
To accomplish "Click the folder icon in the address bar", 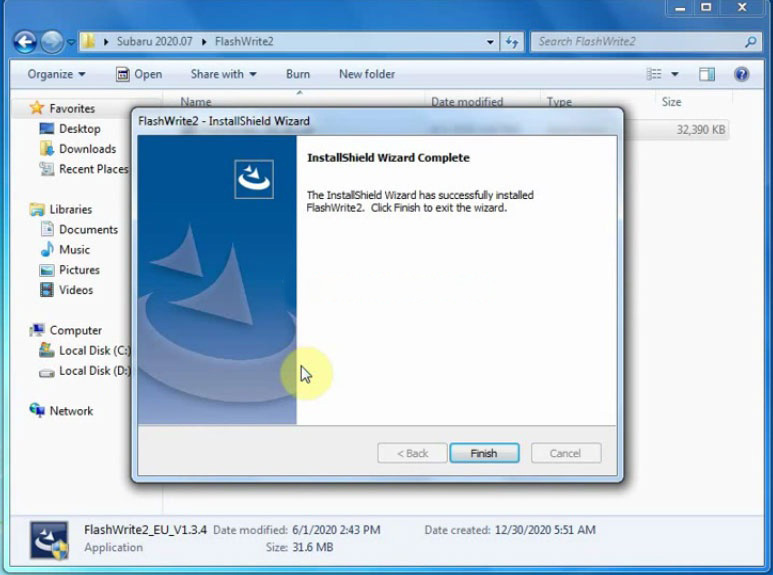I will click(88, 41).
